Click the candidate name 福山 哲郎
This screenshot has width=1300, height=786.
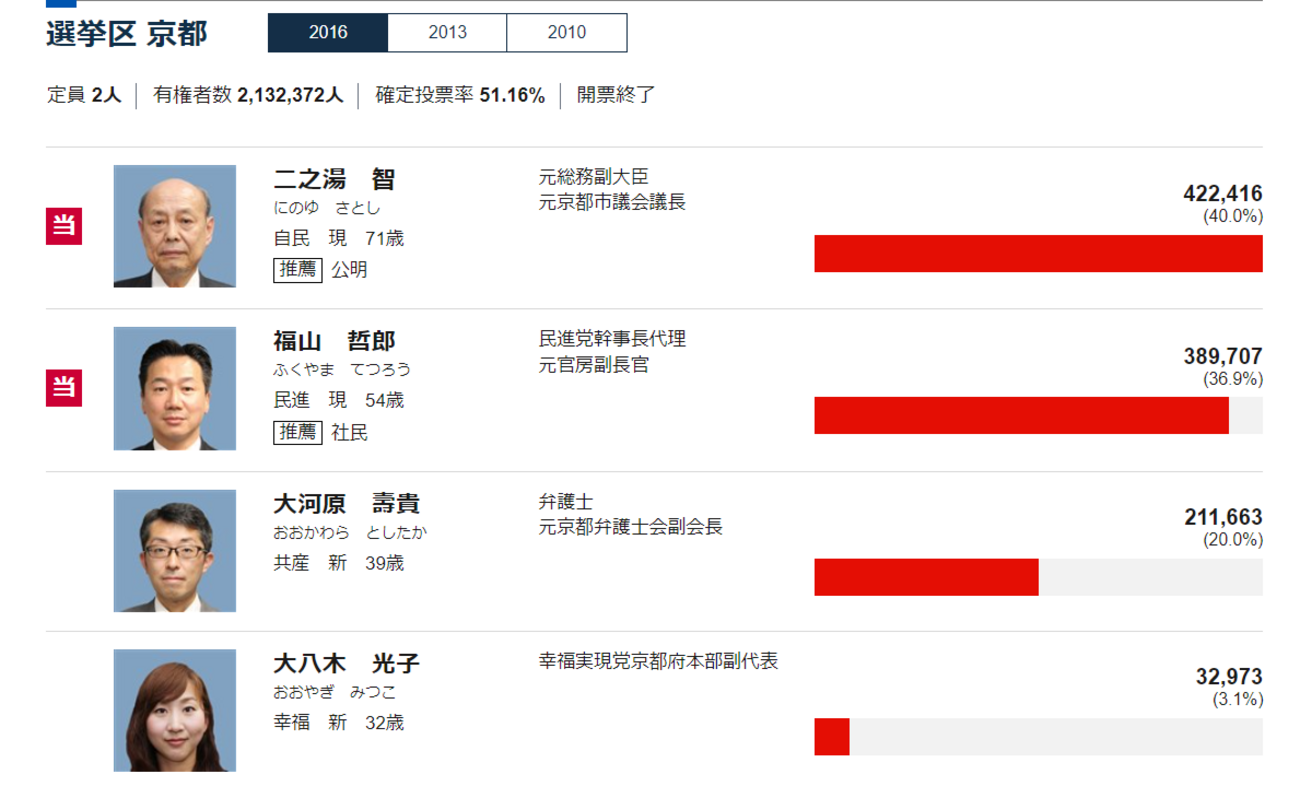(x=334, y=342)
